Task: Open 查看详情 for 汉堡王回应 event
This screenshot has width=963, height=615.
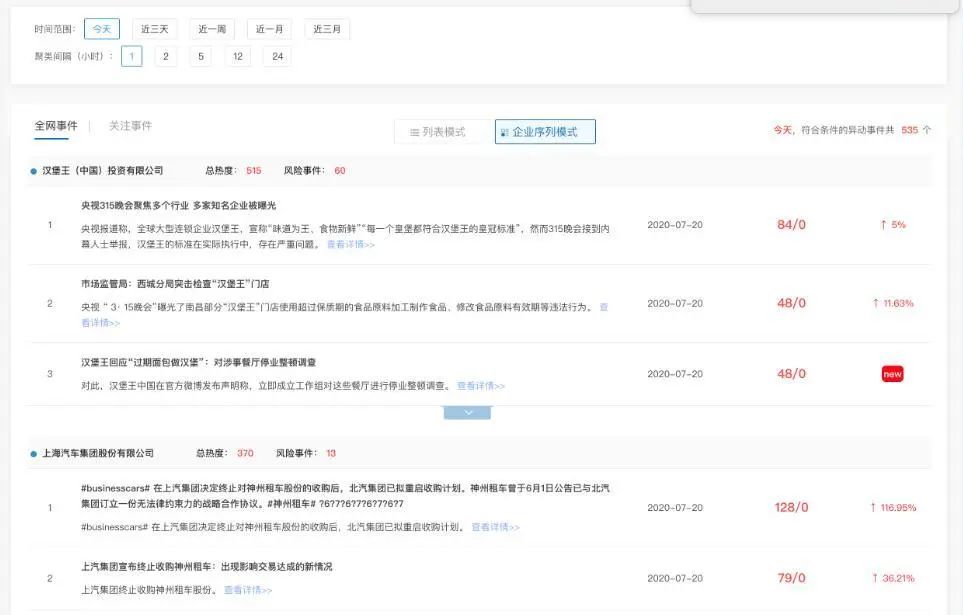Action: click(x=481, y=386)
